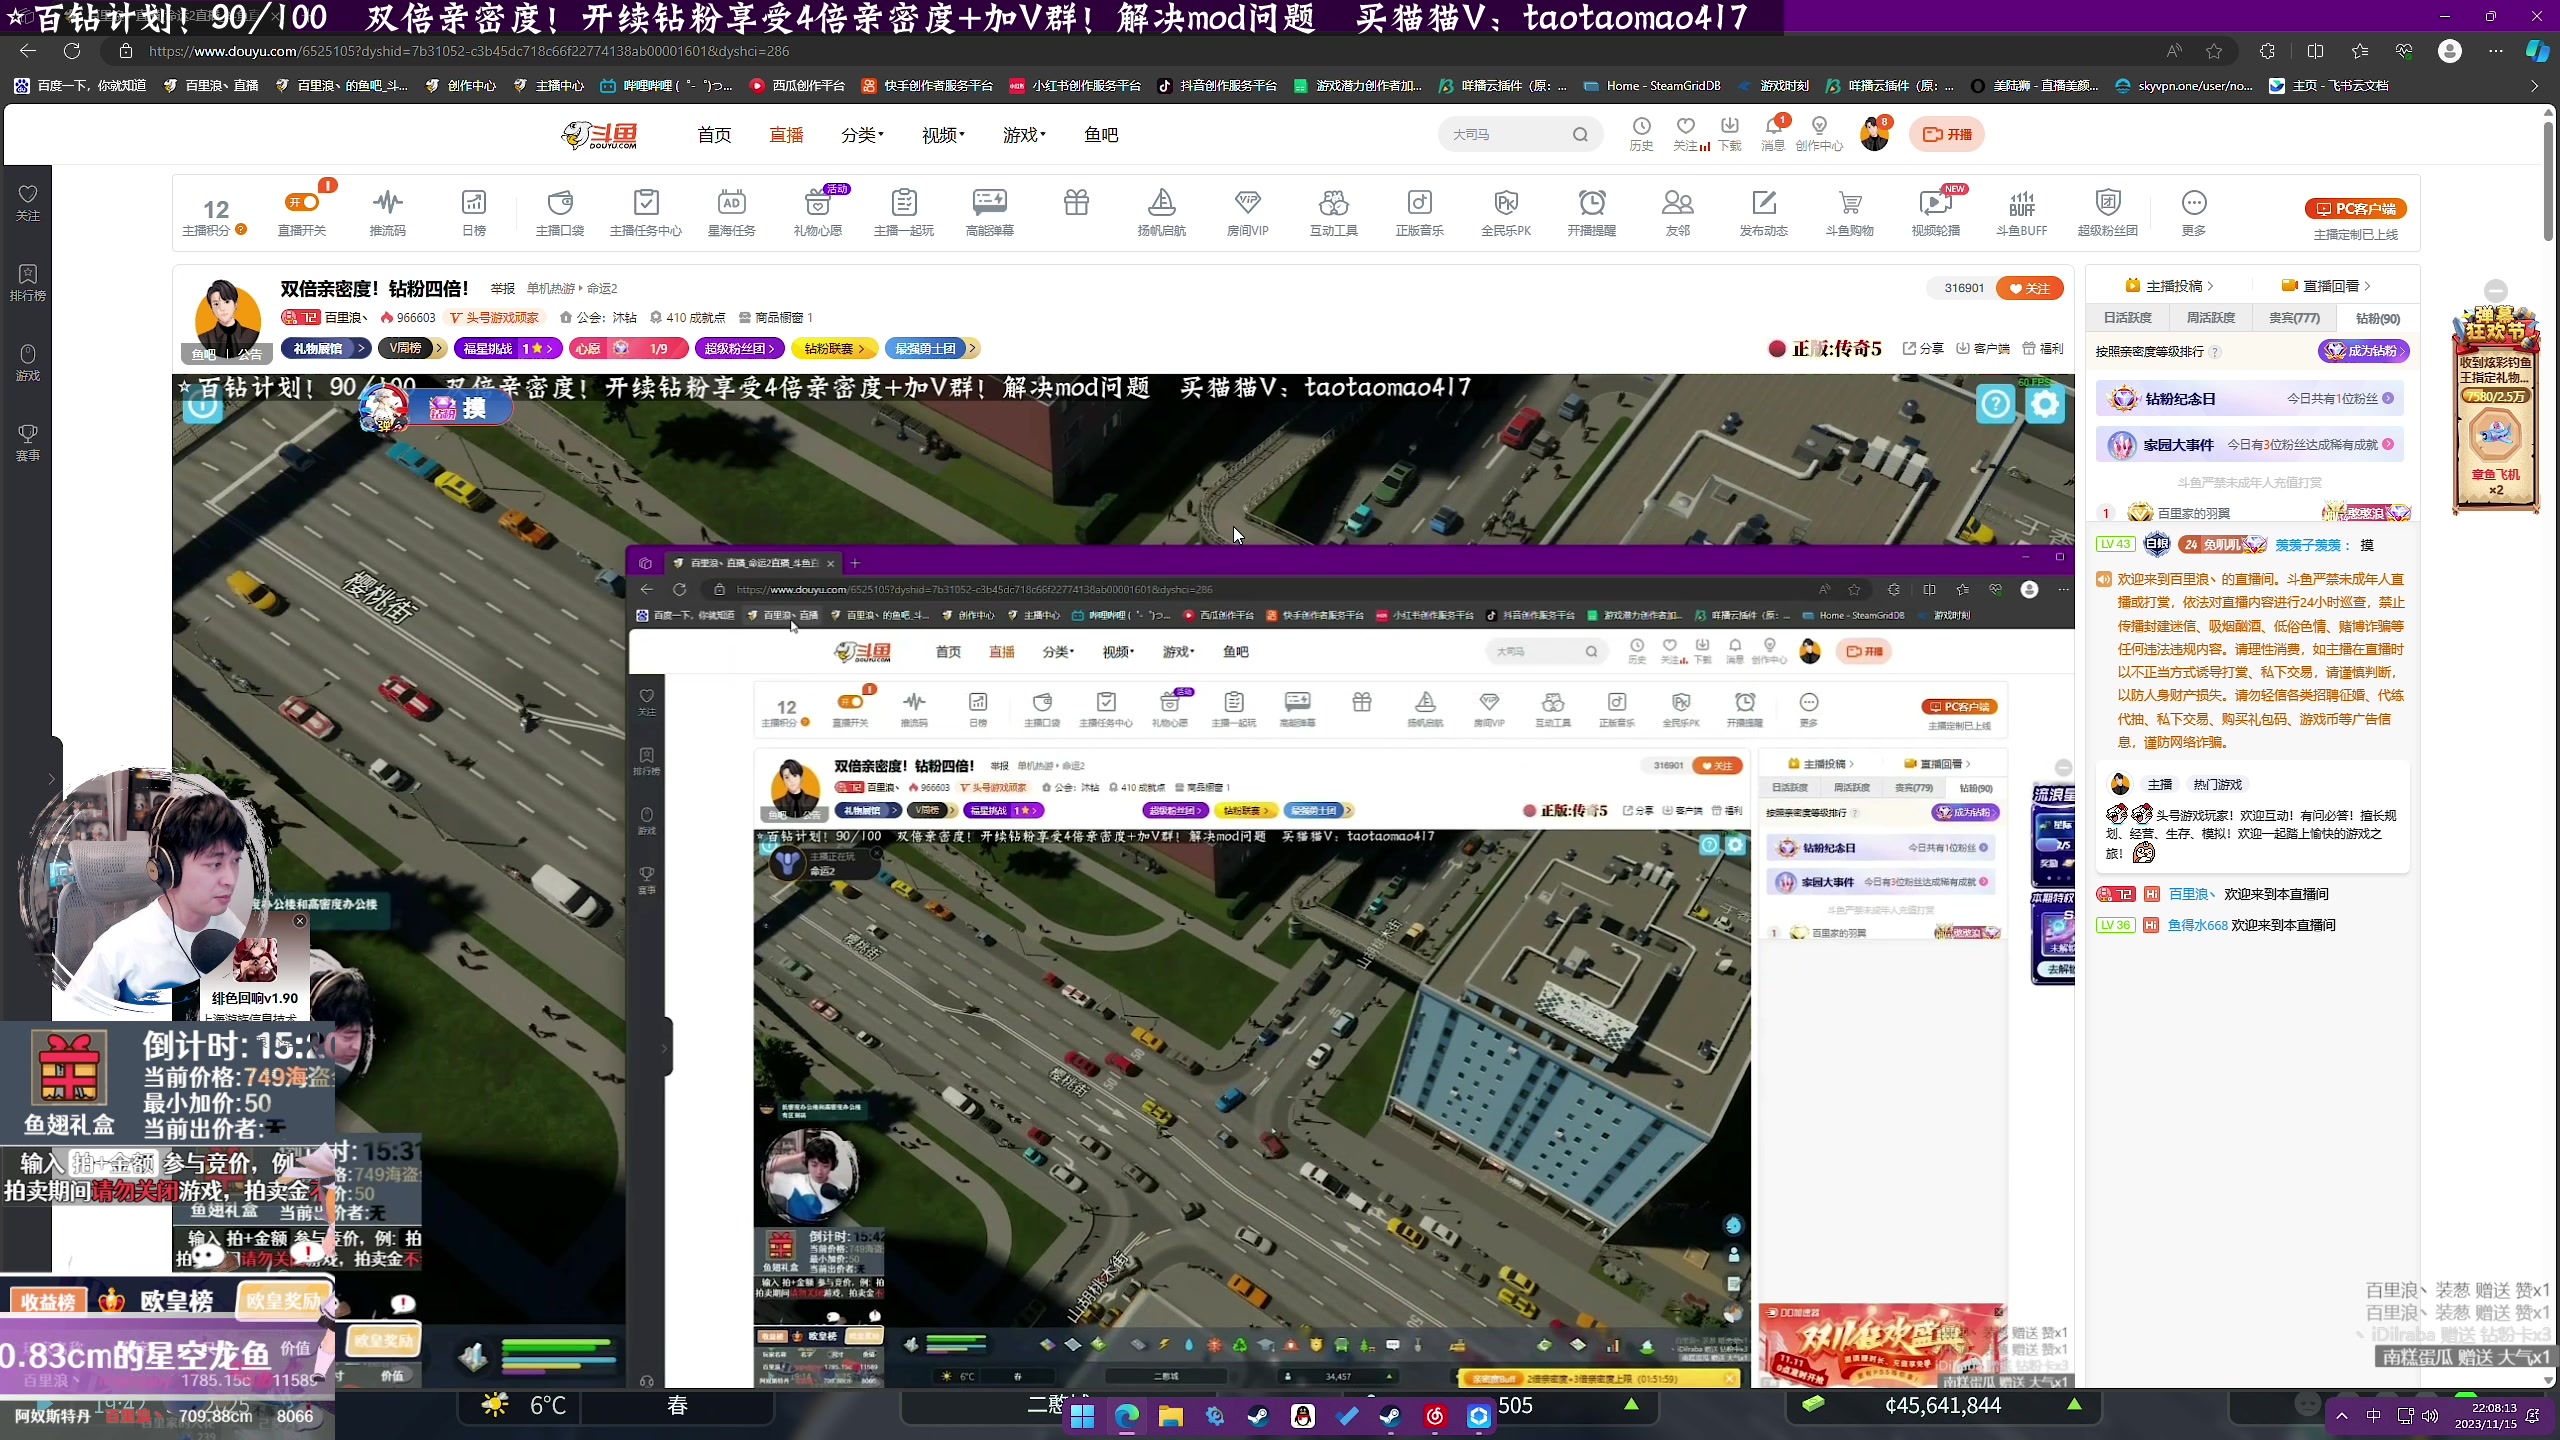This screenshot has width=2560, height=1440.
Task: Open the 斗鱼购物 shopping cart icon
Action: pos(1850,212)
